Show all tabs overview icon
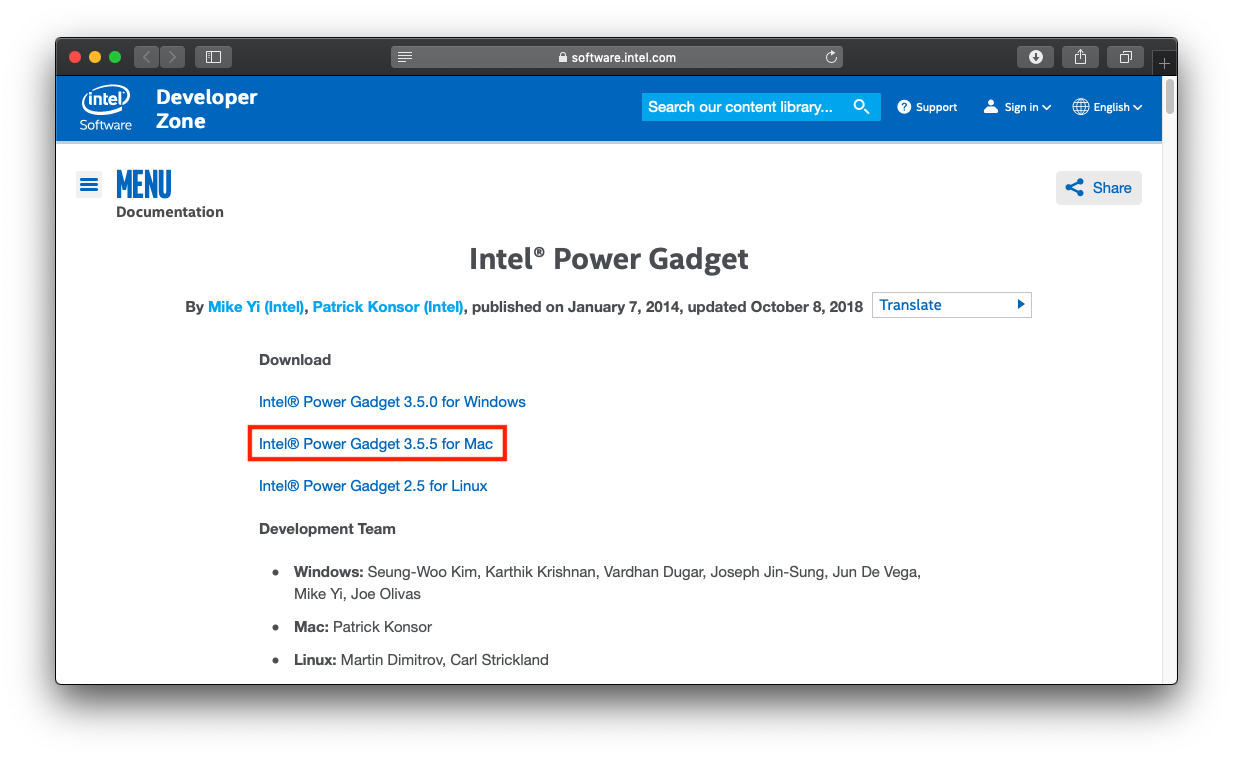This screenshot has width=1233, height=758. (1125, 57)
